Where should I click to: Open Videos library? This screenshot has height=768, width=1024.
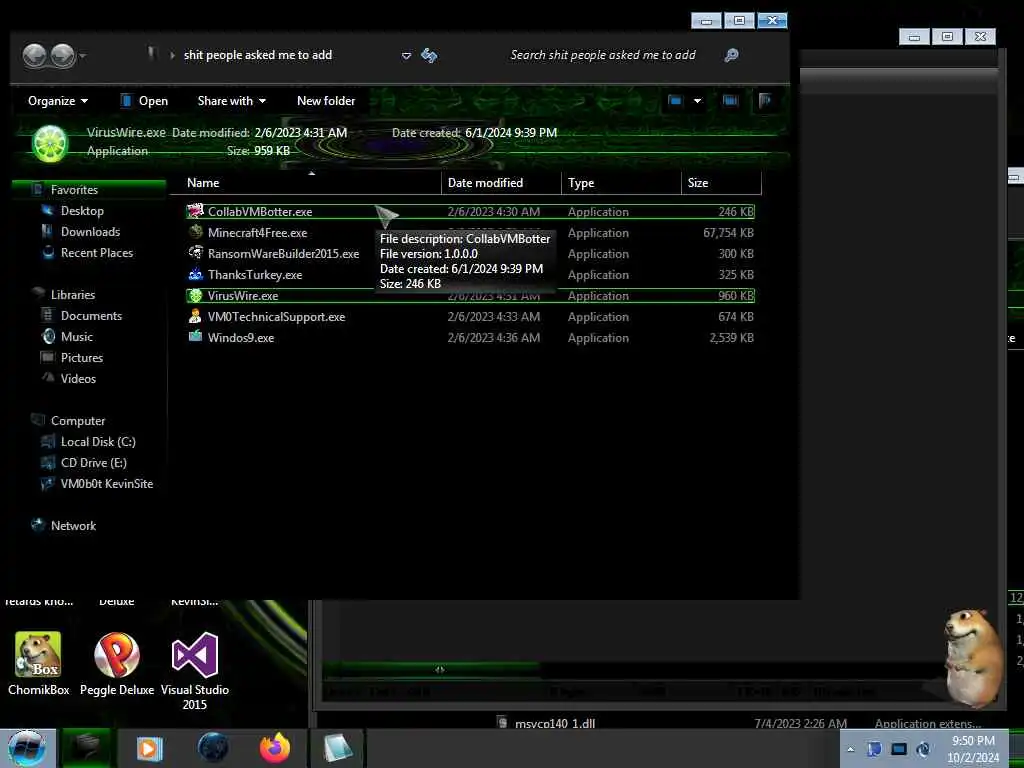(78, 379)
